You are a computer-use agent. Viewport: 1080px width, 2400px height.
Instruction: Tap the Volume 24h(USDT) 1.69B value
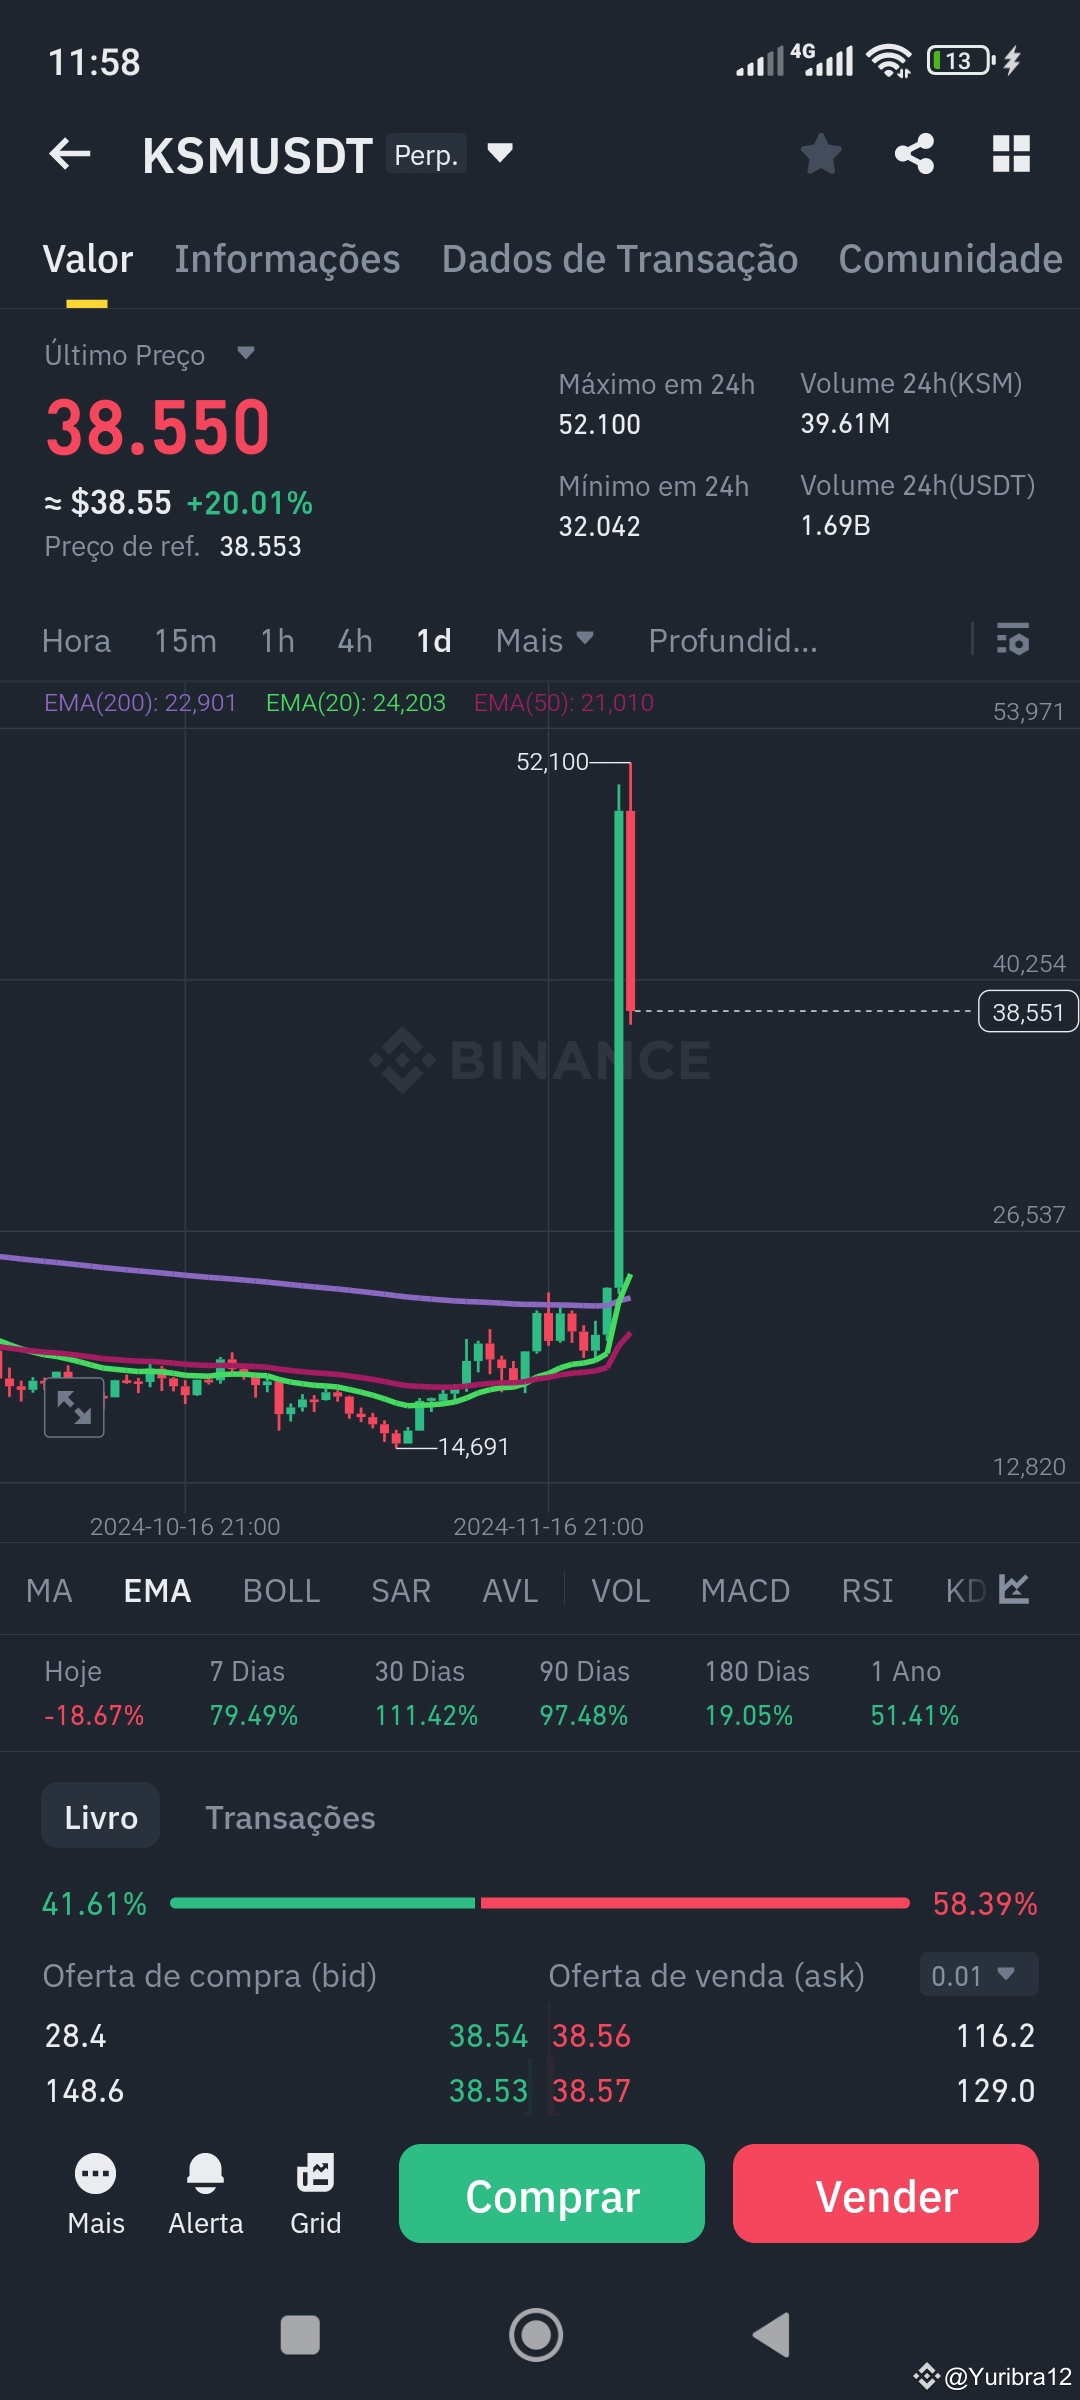(x=835, y=525)
